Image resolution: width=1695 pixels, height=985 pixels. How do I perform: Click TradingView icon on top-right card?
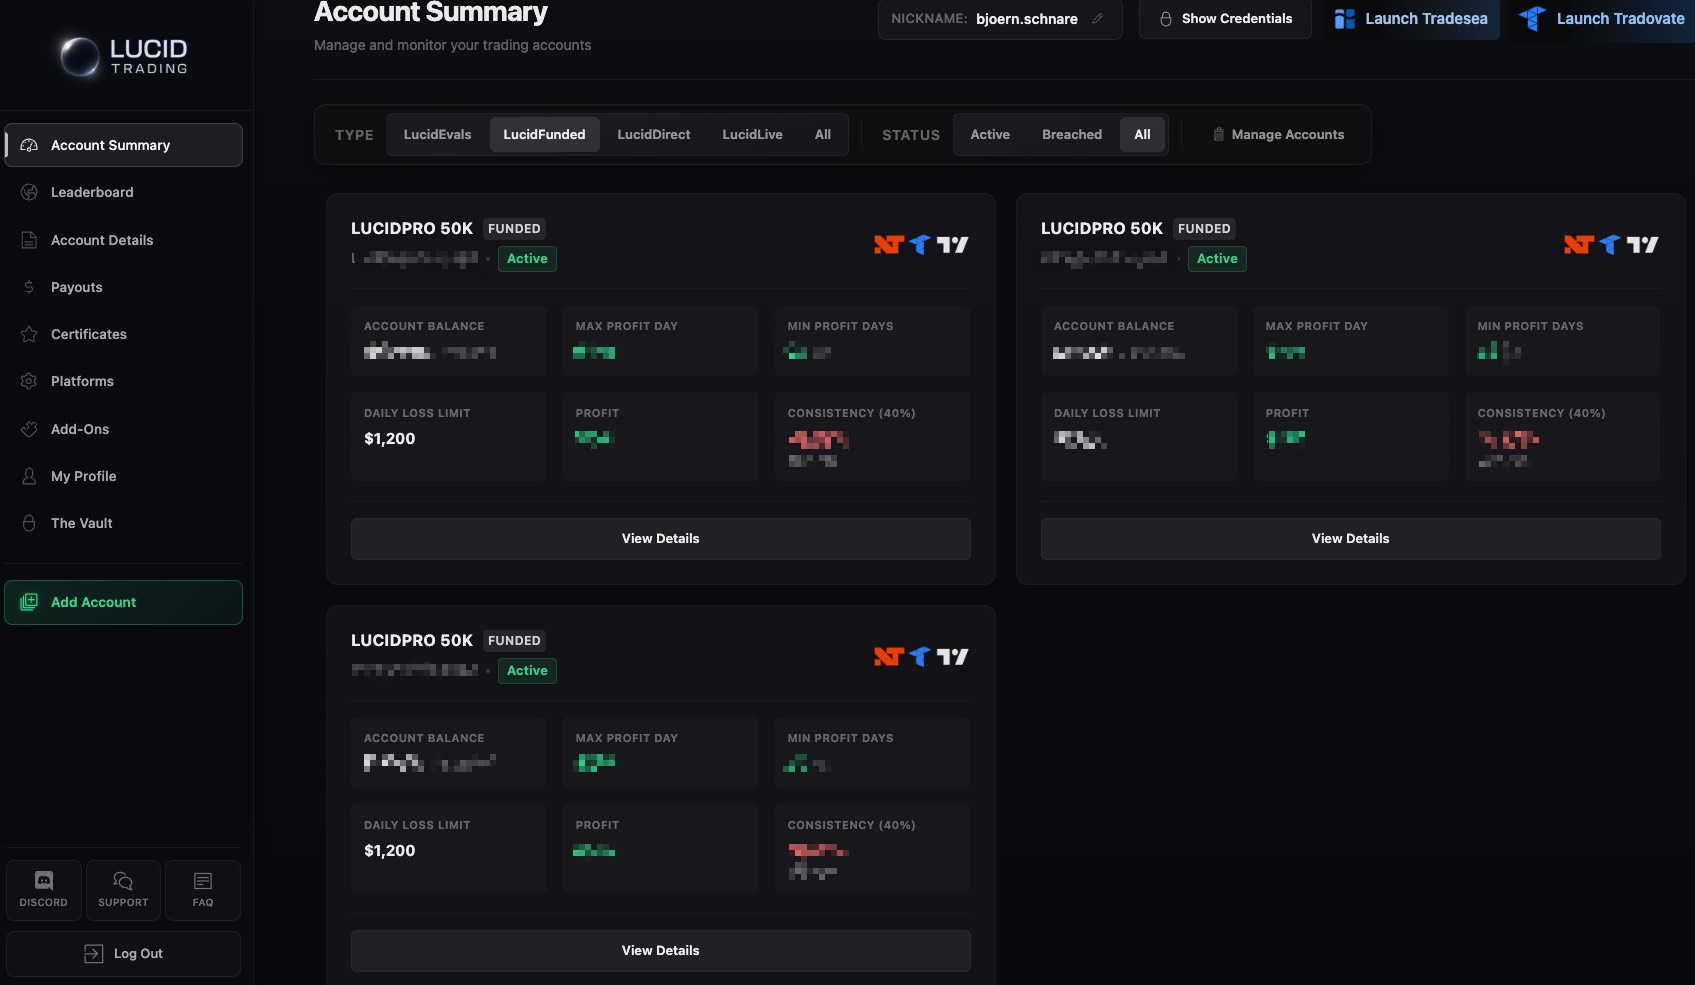(x=1642, y=245)
